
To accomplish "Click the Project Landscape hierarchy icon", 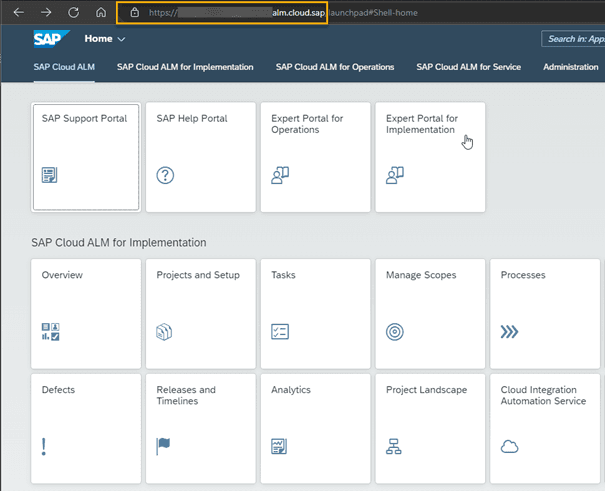I will click(x=394, y=447).
